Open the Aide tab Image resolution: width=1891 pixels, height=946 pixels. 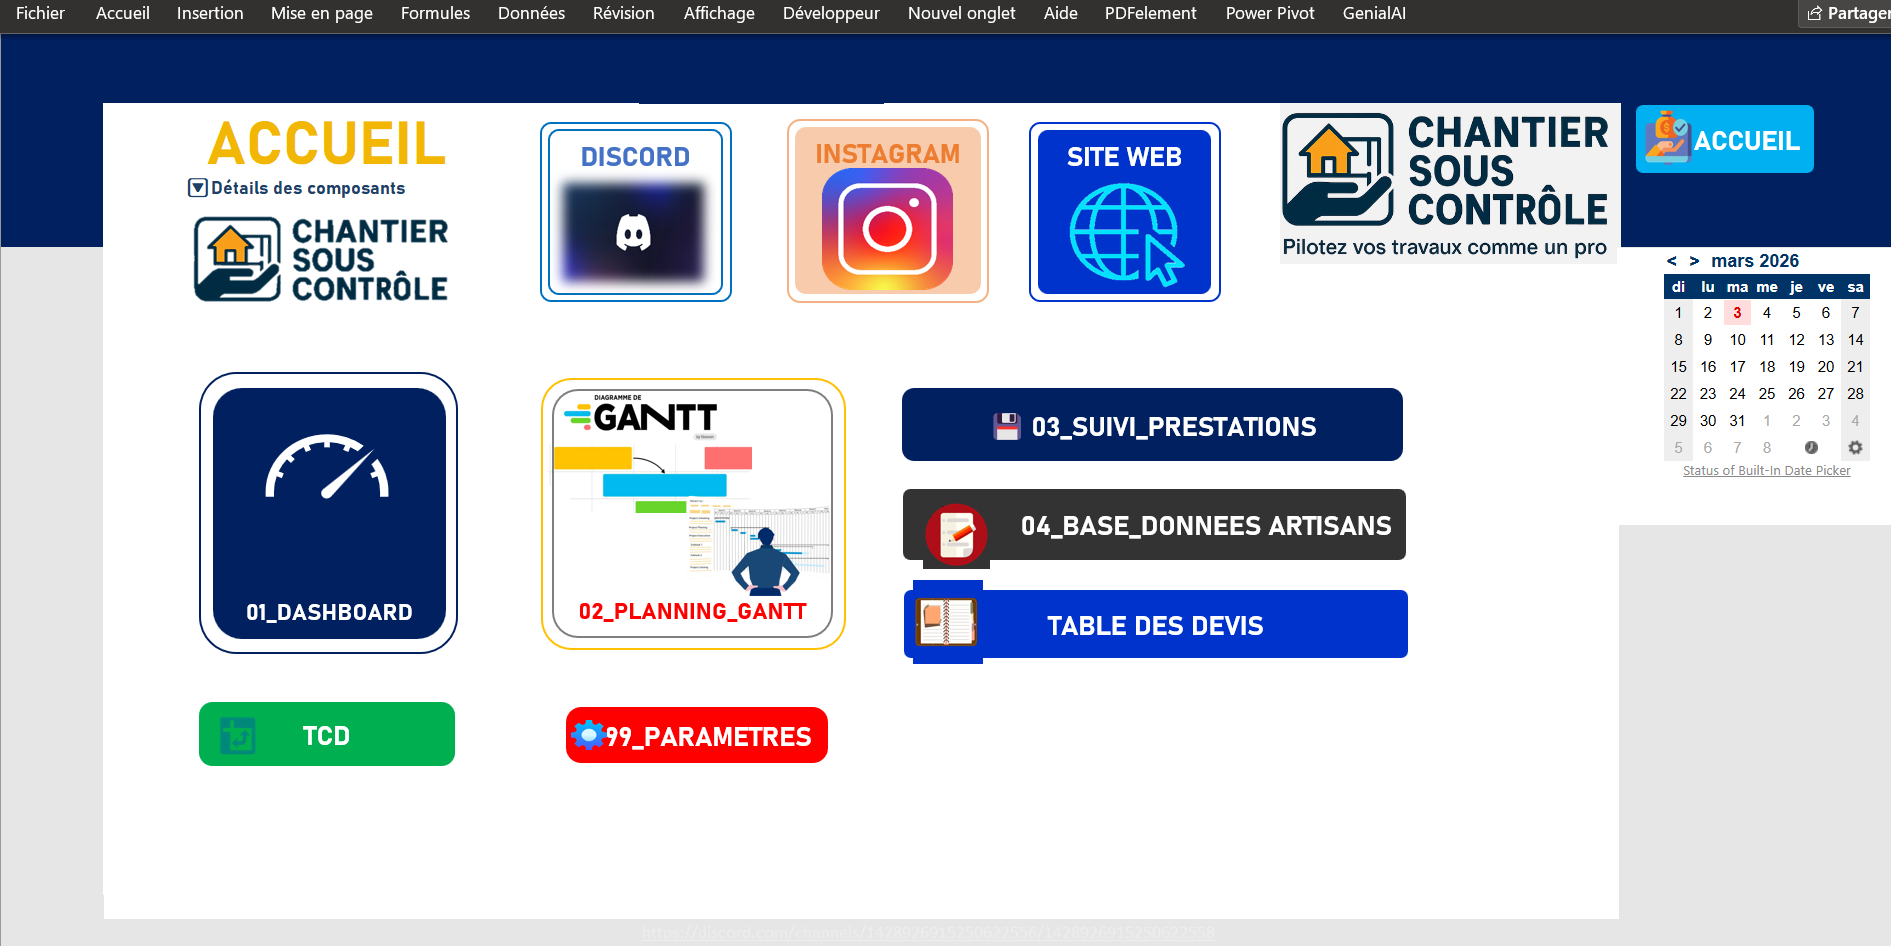point(1060,13)
